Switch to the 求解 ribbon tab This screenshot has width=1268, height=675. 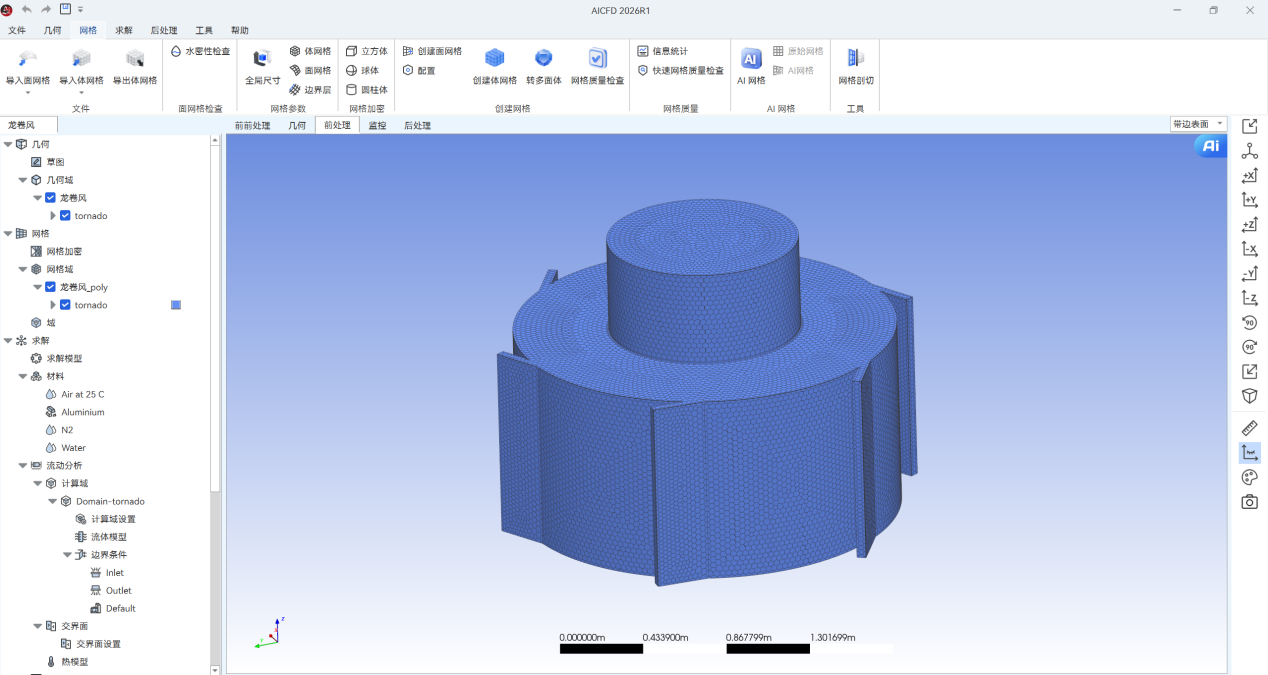[x=123, y=30]
